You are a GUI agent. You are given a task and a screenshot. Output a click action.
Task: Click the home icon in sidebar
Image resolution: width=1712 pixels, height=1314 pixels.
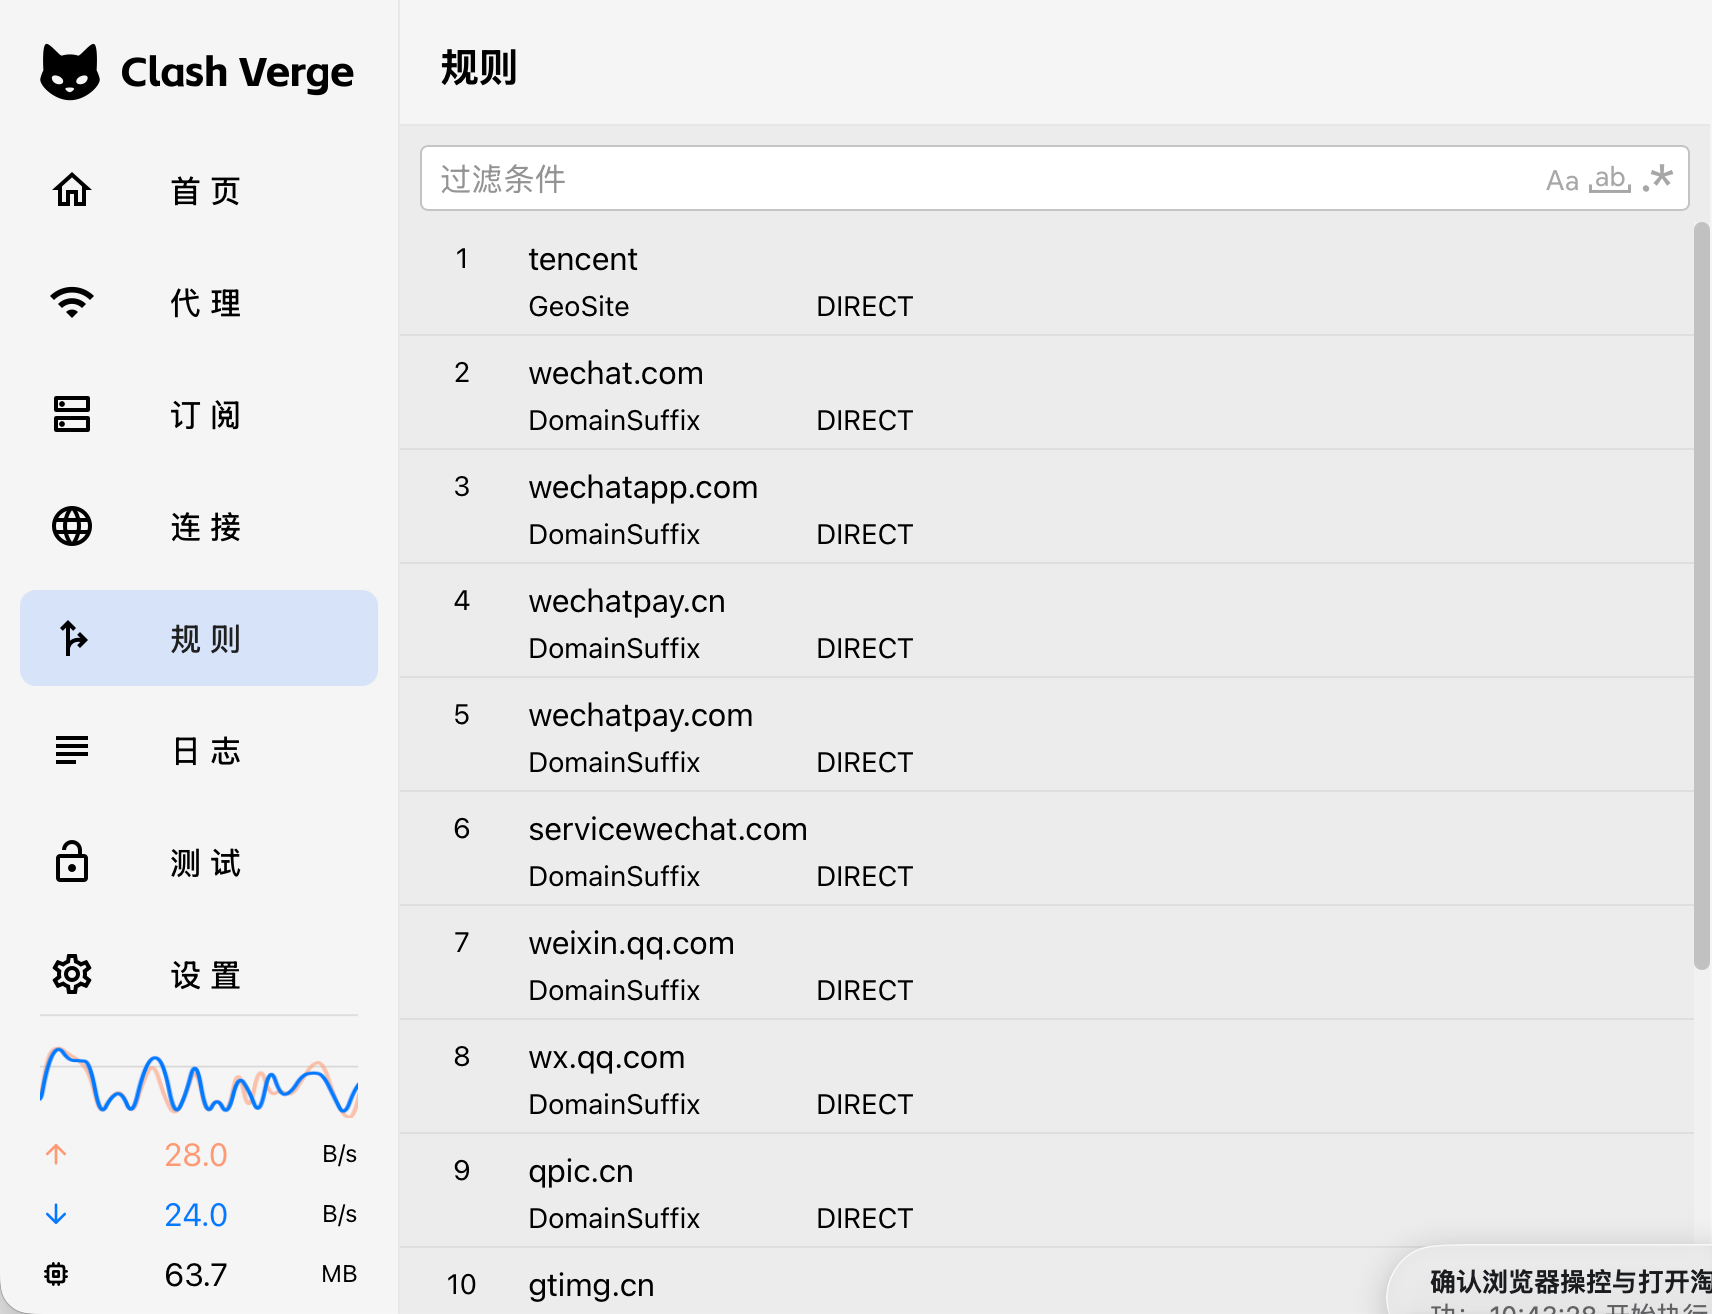72,190
